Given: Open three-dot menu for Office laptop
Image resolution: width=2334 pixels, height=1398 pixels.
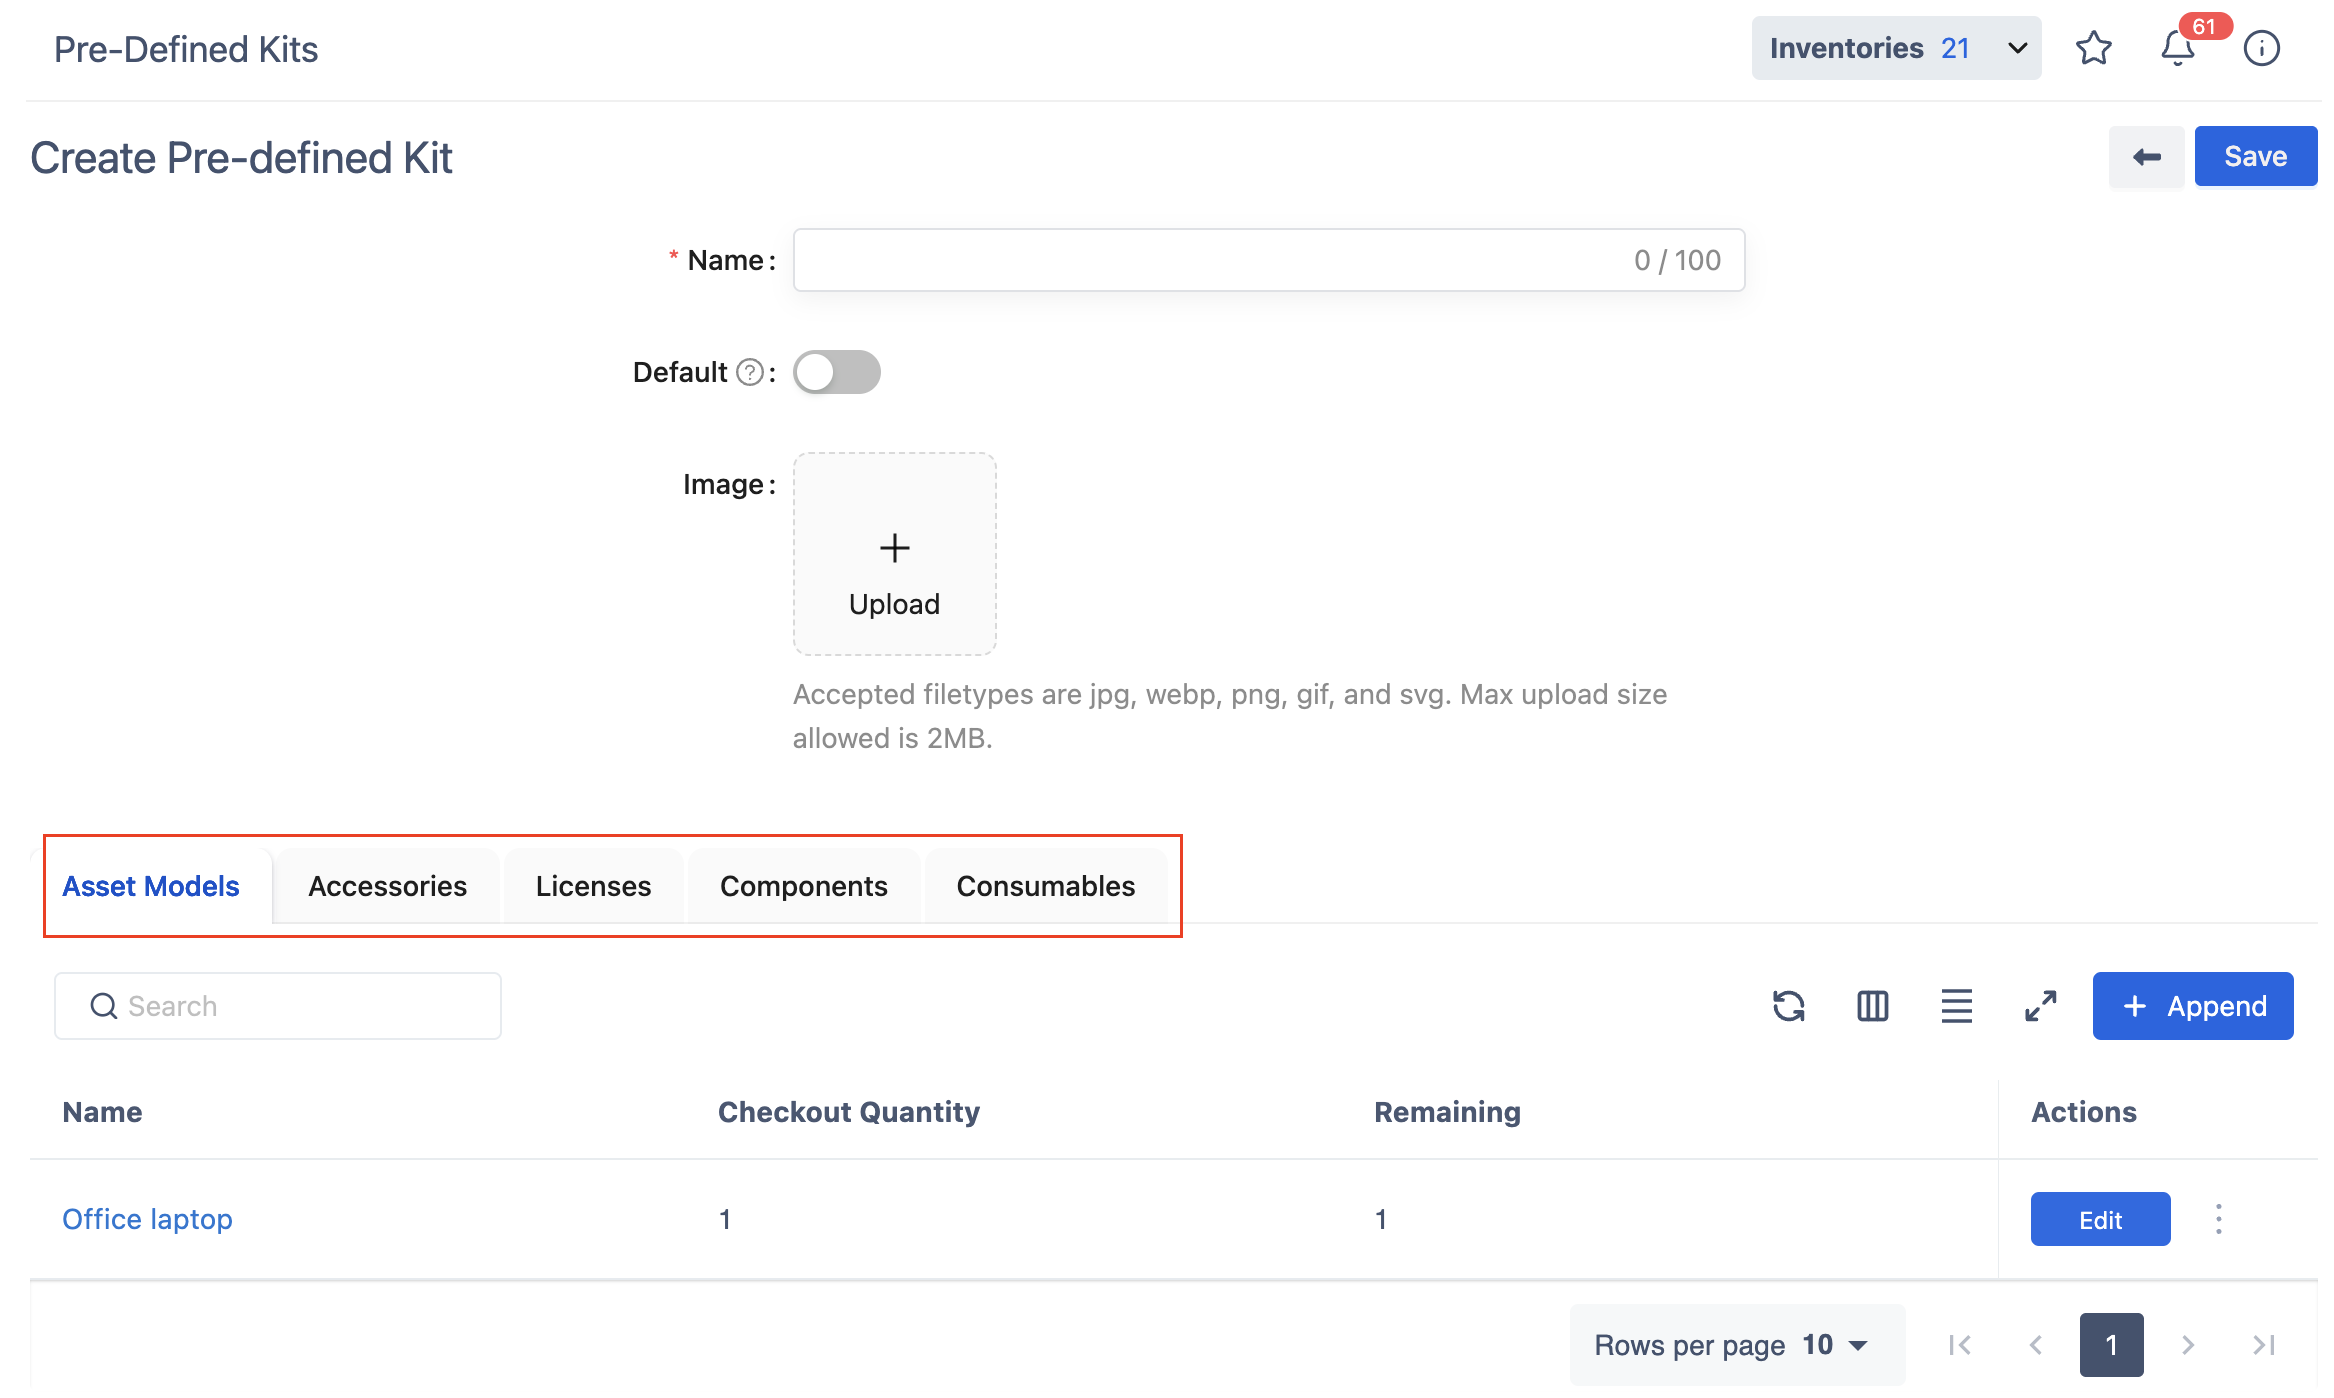Looking at the screenshot, I should pos(2218,1219).
